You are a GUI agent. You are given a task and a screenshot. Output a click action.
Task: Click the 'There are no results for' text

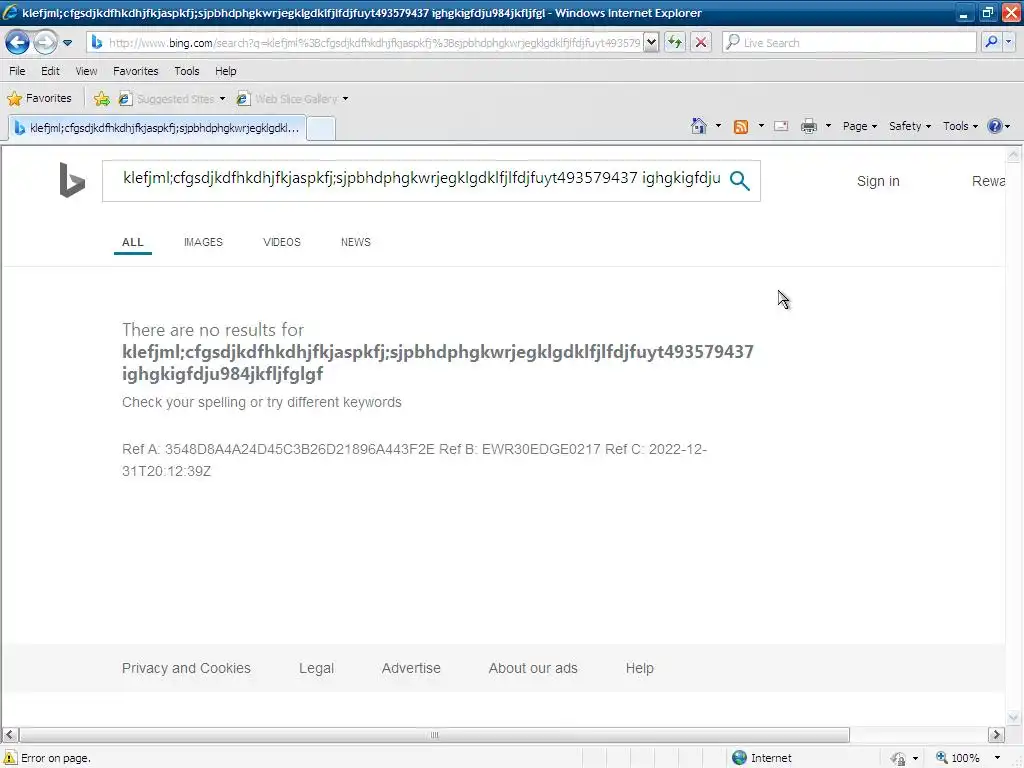(213, 330)
